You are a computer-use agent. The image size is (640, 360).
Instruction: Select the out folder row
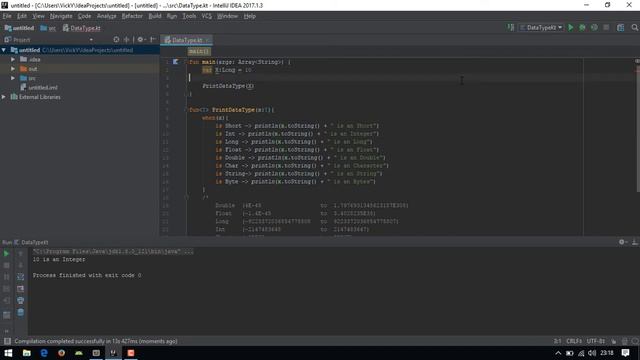pos(80,69)
